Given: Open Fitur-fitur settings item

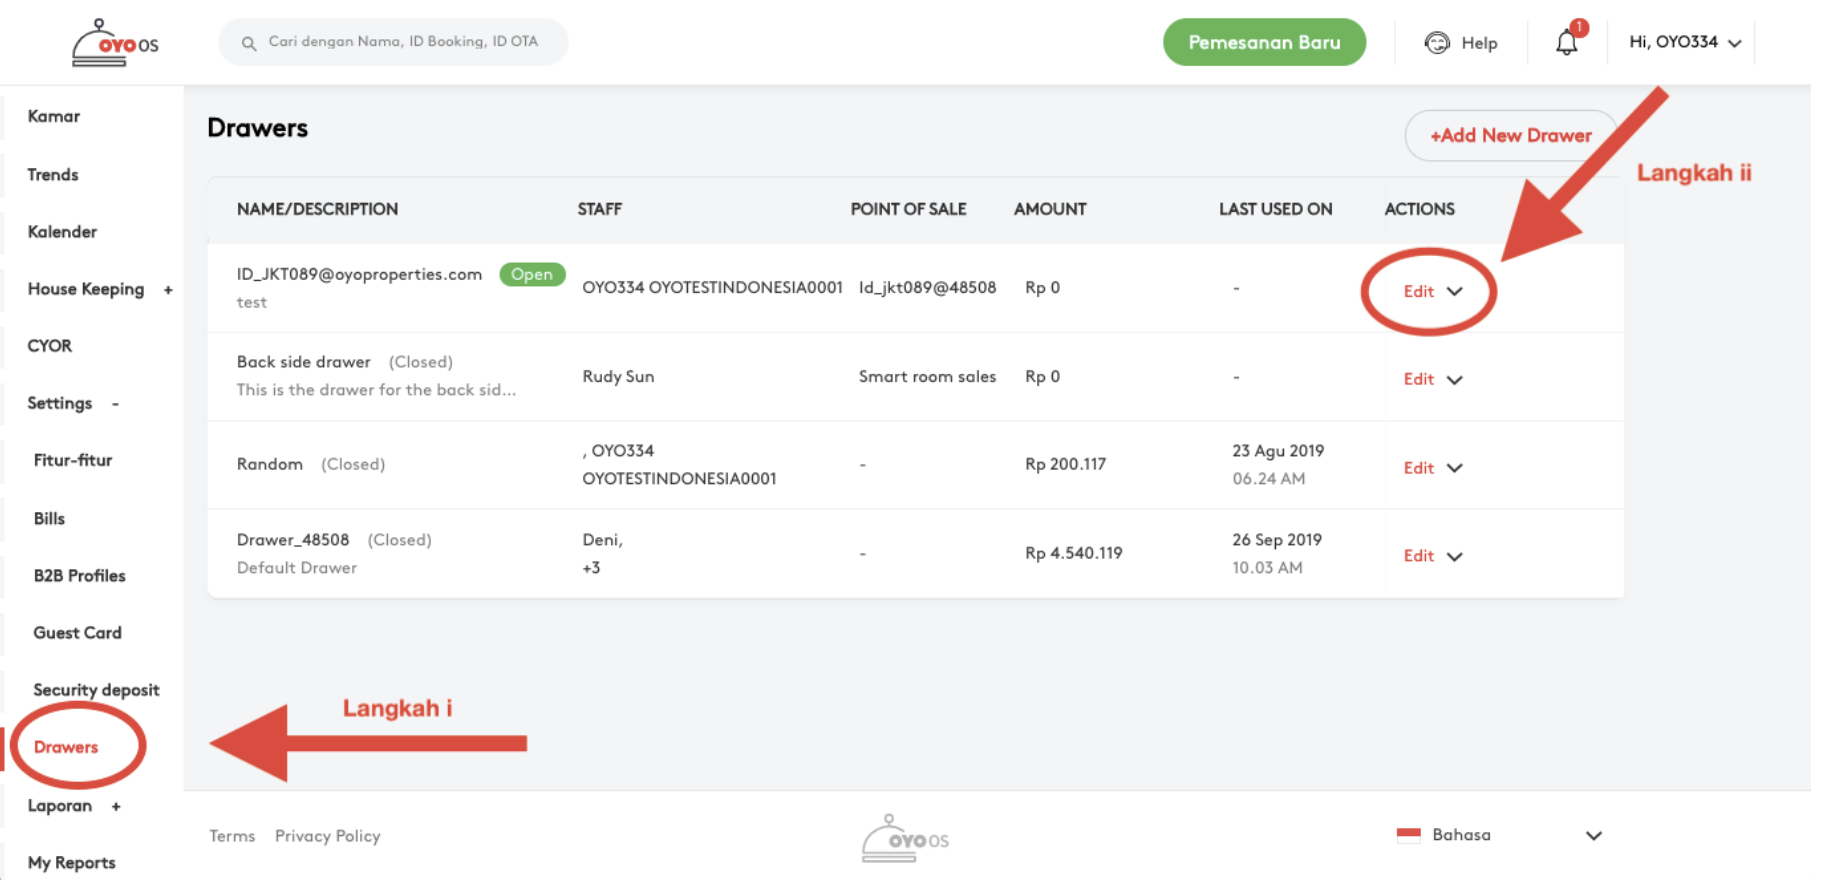Looking at the screenshot, I should [x=73, y=460].
